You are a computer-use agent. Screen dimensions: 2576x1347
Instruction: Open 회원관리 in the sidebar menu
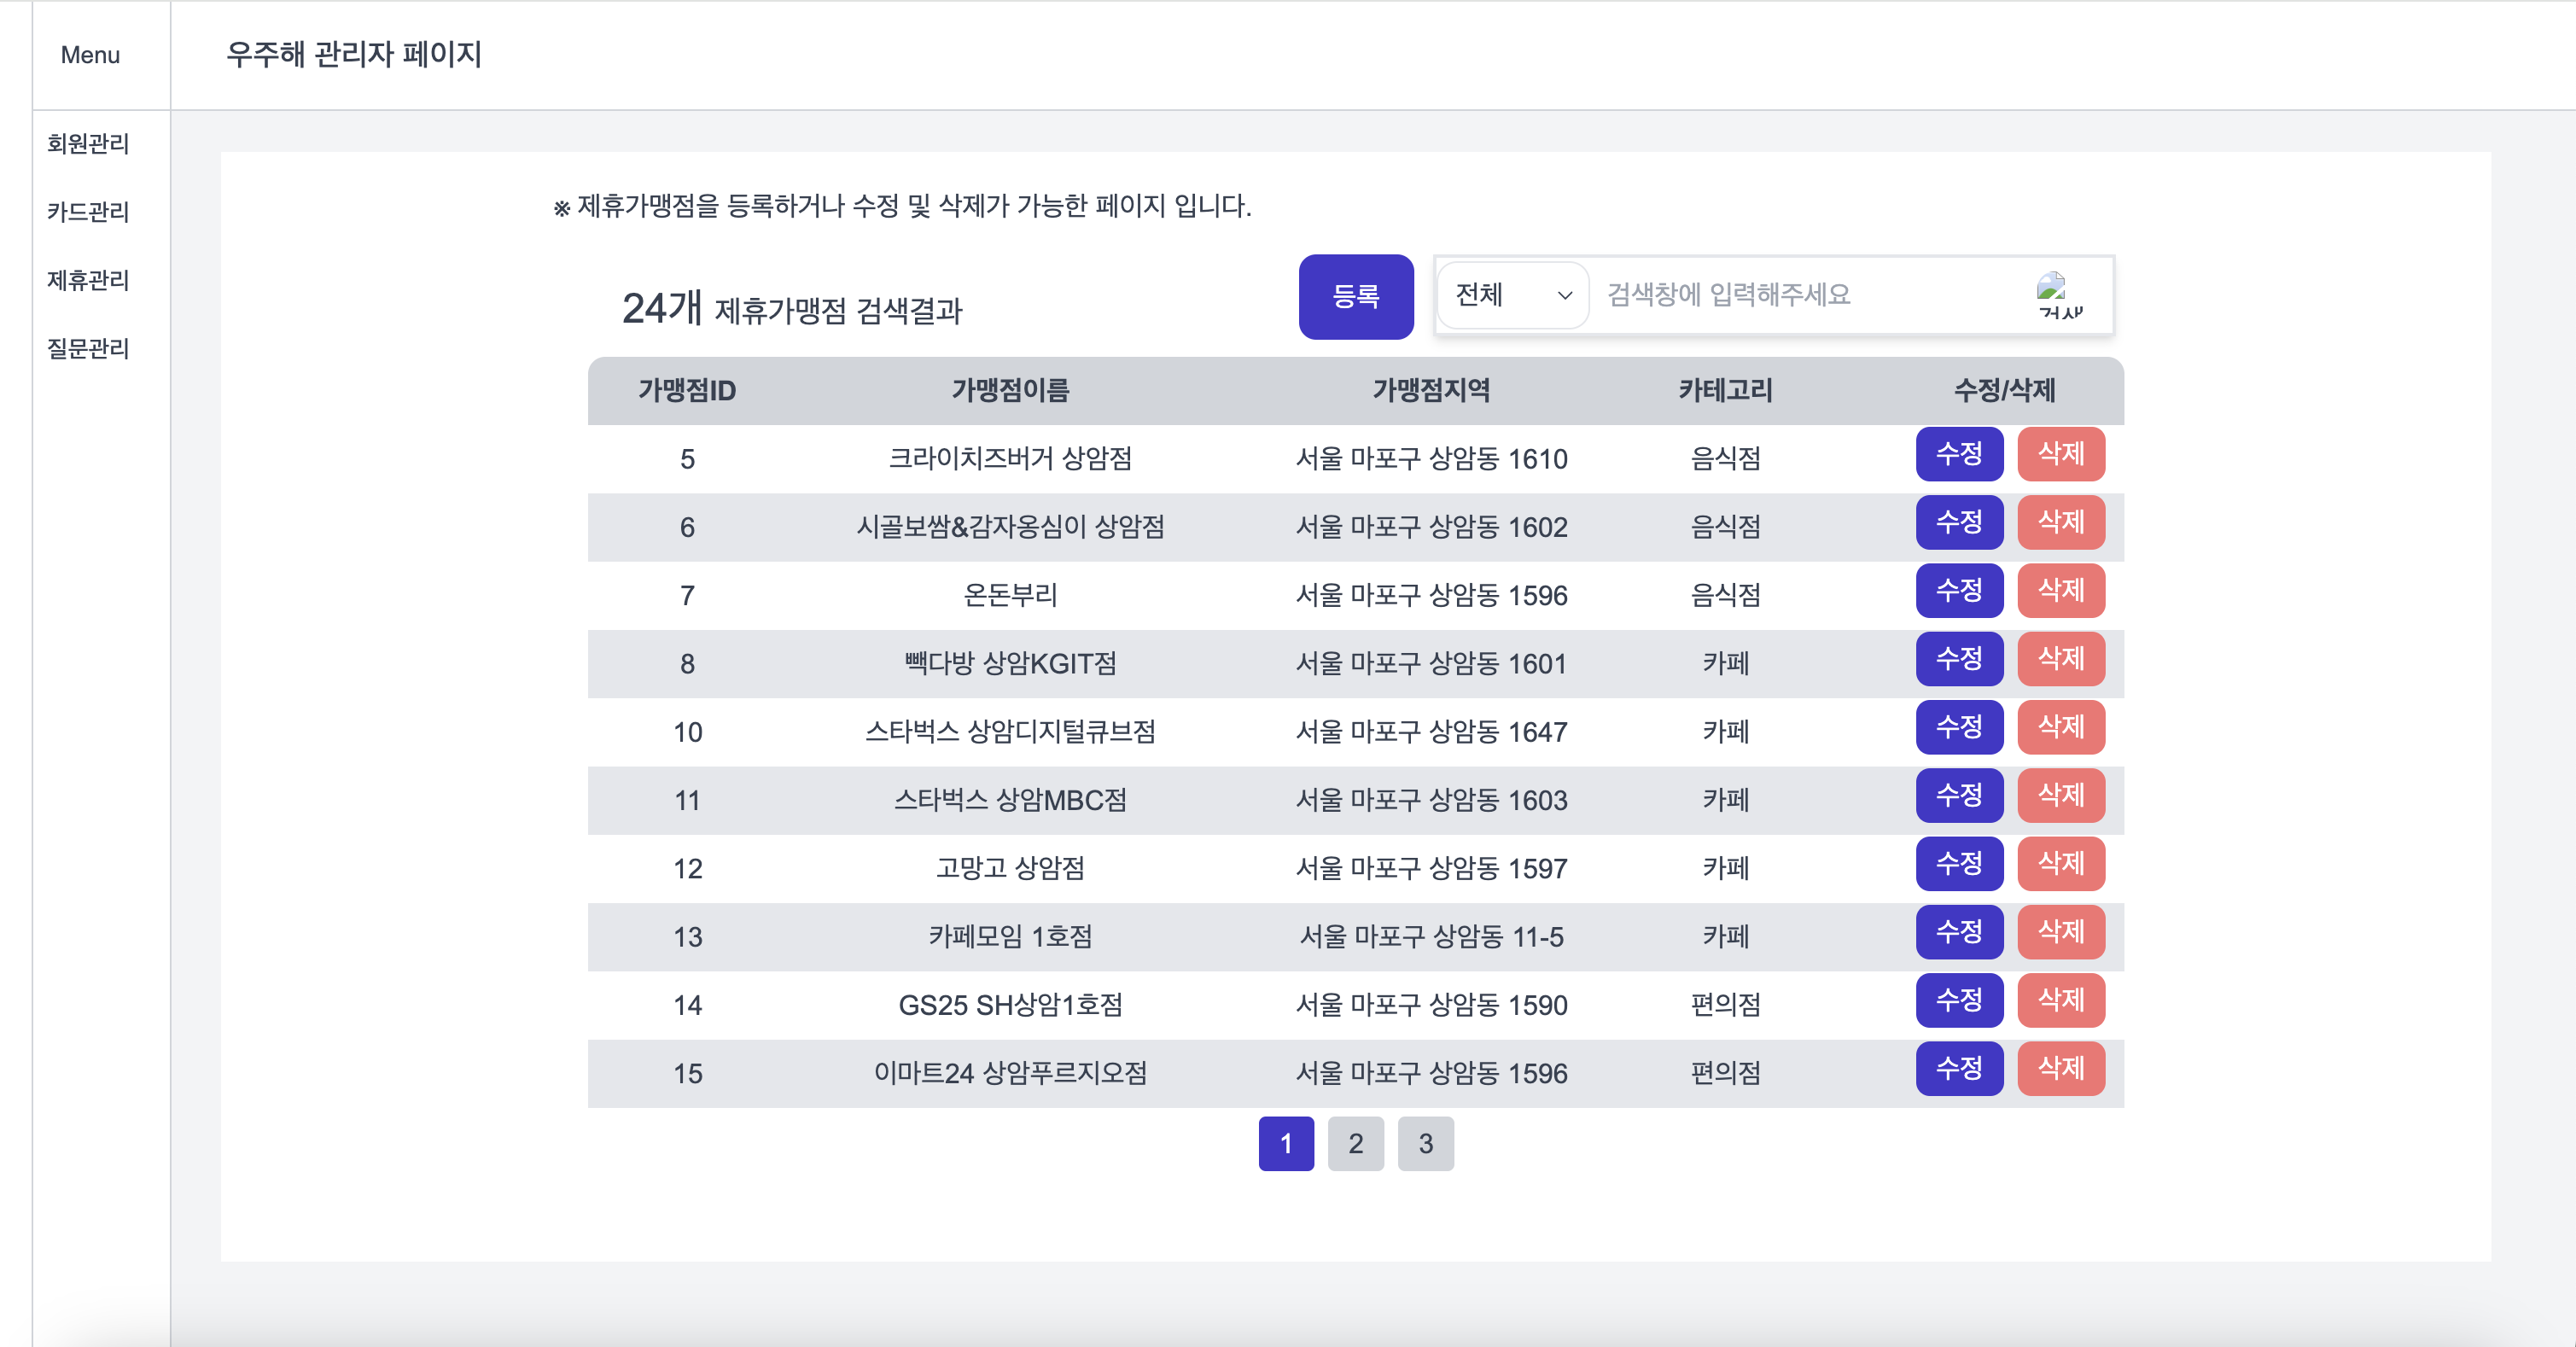(x=88, y=144)
